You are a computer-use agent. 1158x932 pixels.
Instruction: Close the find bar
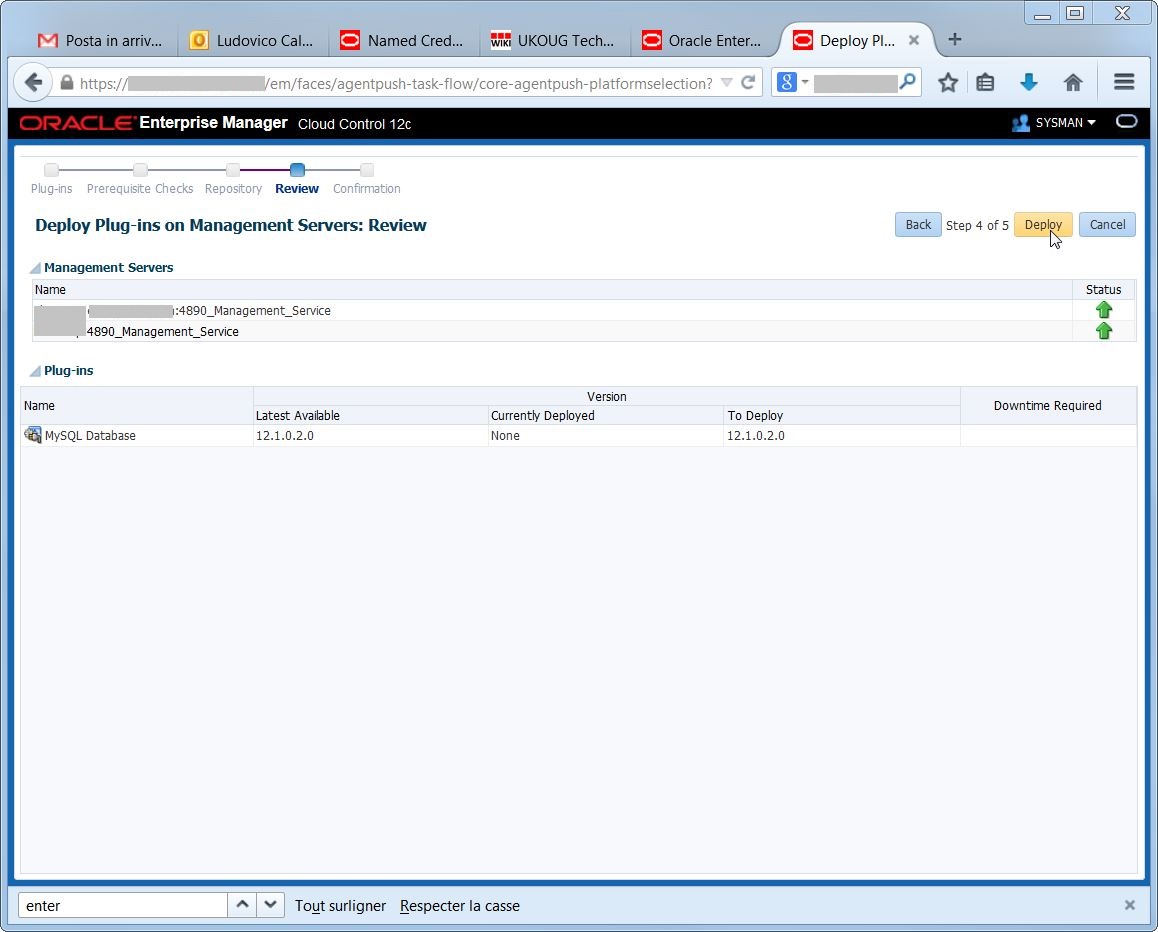(x=1129, y=905)
